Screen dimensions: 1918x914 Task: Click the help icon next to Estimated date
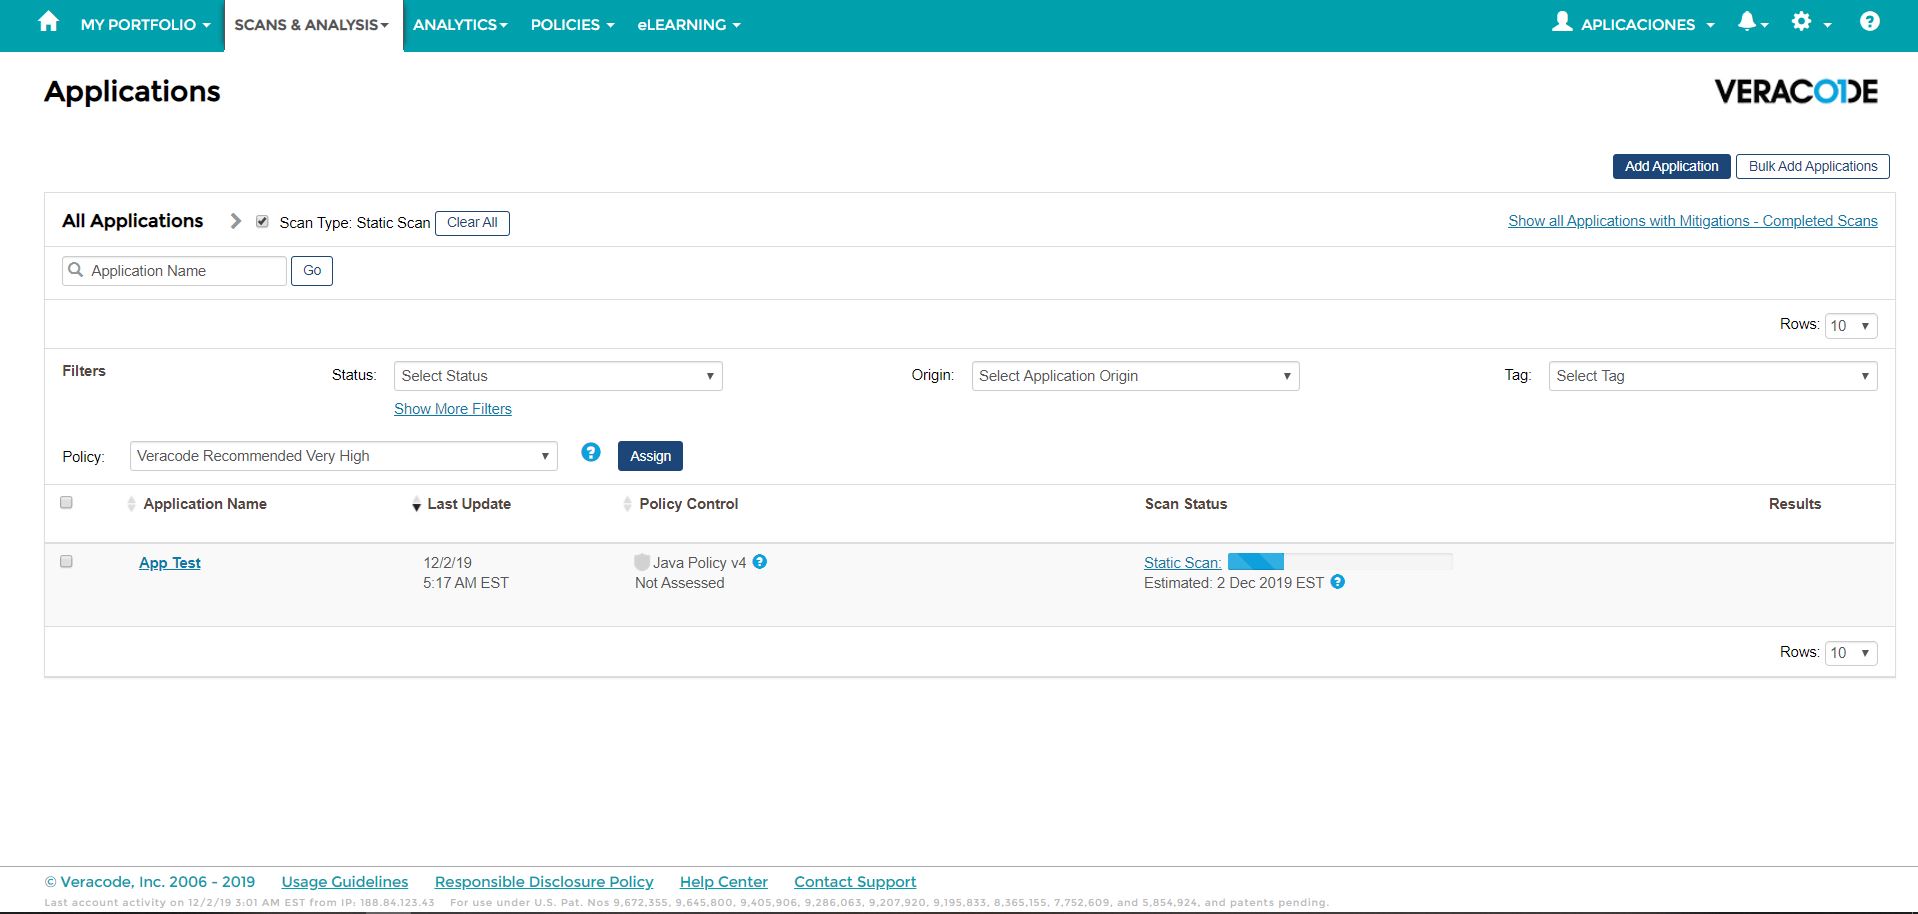(1337, 582)
